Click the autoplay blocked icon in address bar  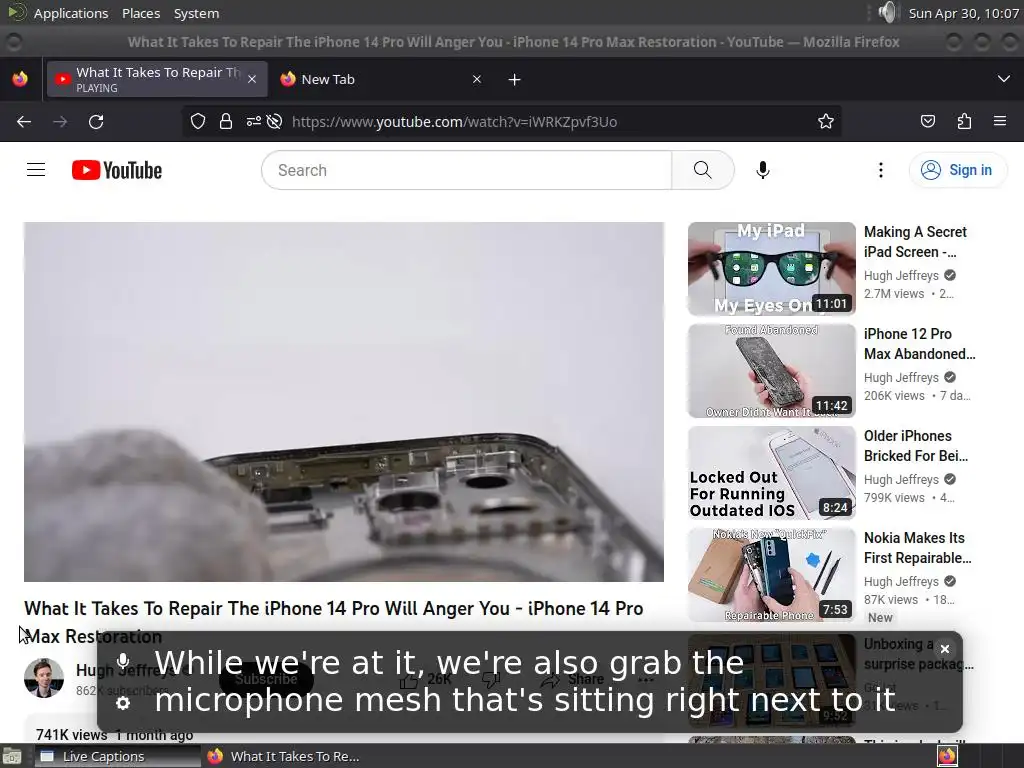[275, 121]
